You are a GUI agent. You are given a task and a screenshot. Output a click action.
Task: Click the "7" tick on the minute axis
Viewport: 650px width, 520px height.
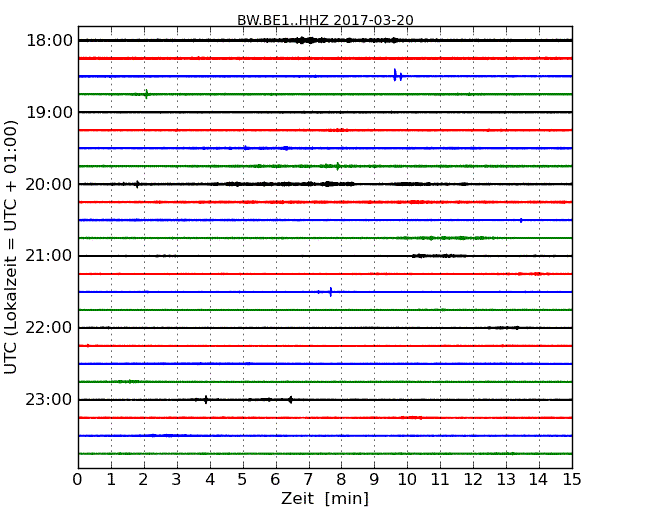(x=308, y=479)
